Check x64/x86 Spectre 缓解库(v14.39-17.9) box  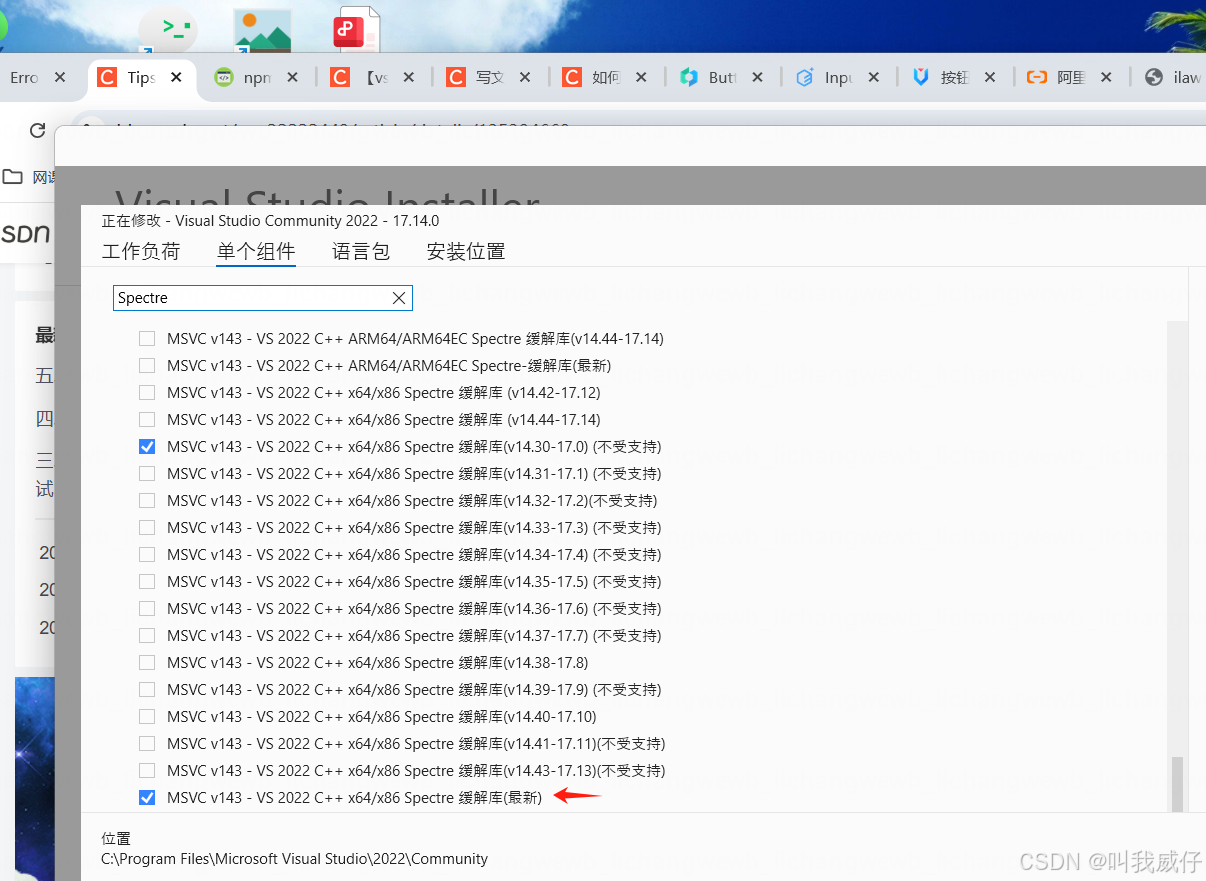147,690
